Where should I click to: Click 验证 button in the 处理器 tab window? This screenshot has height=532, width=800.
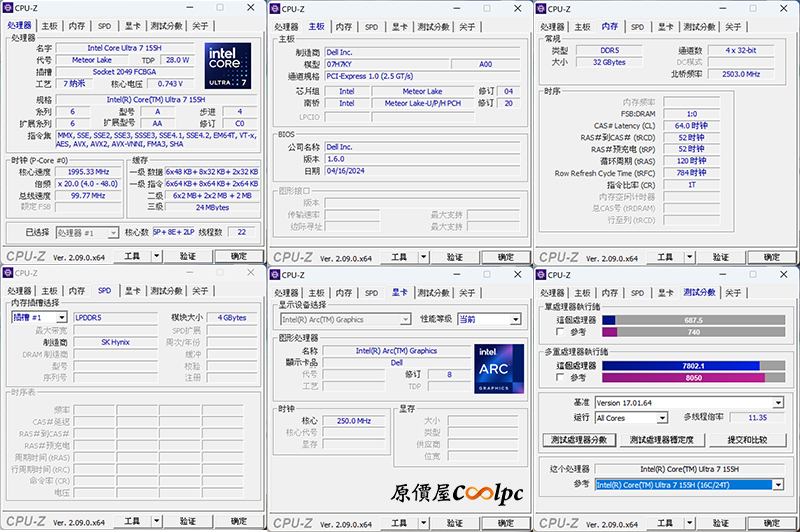point(188,256)
